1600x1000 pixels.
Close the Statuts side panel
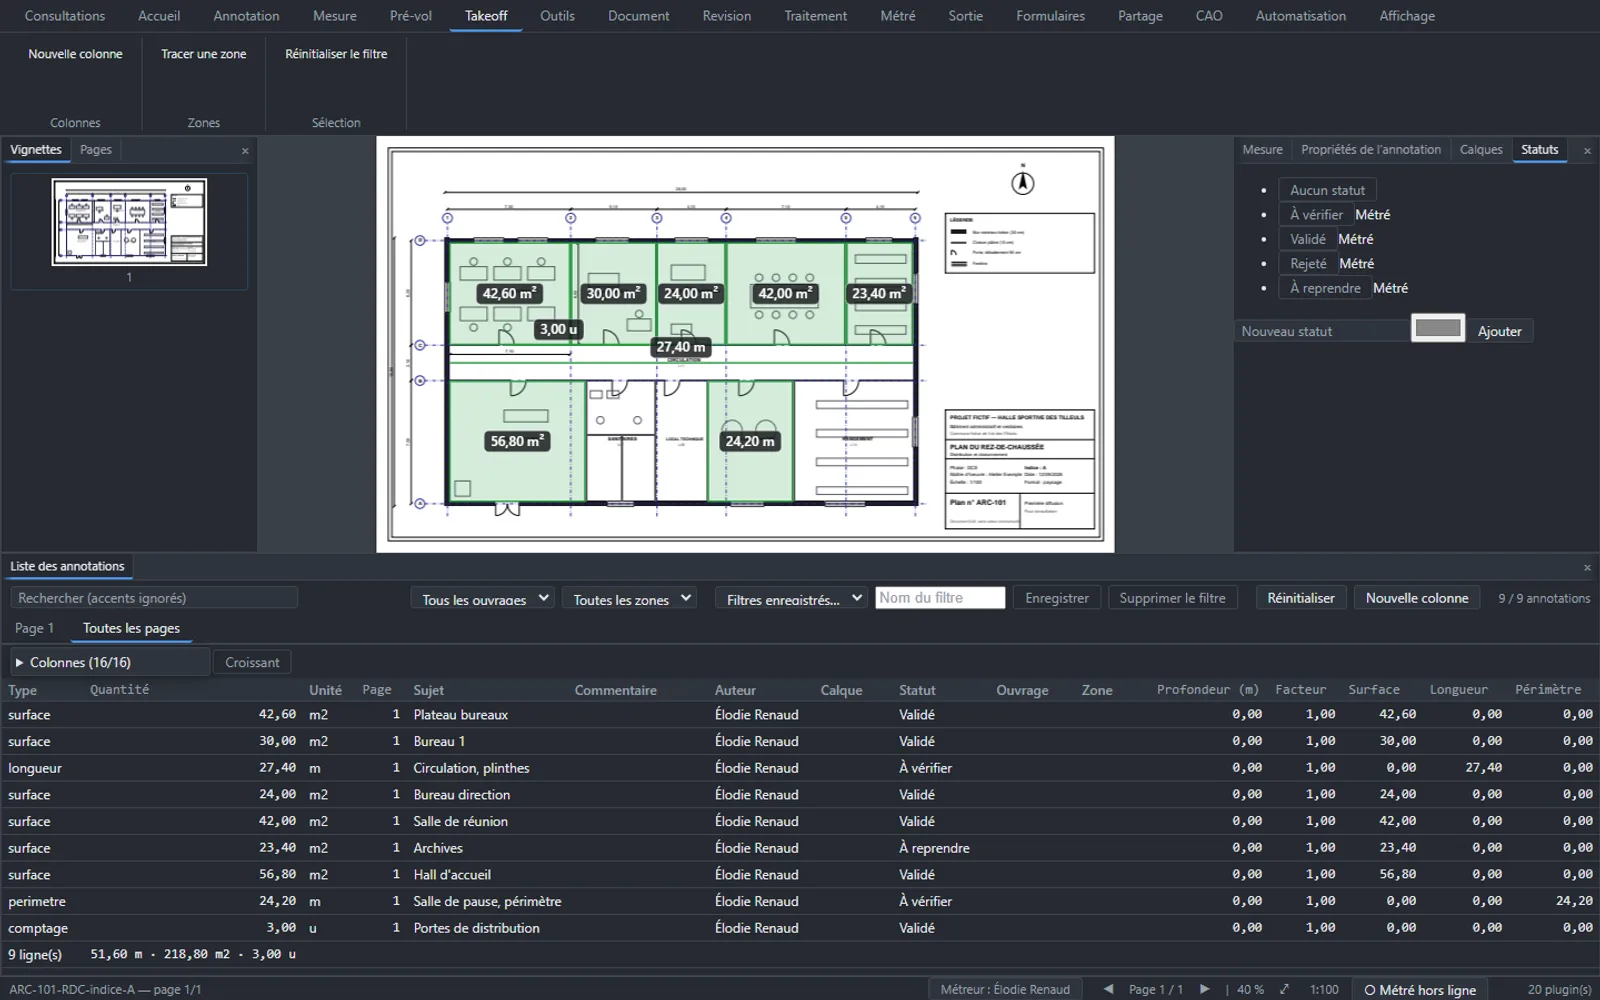[x=1587, y=151]
